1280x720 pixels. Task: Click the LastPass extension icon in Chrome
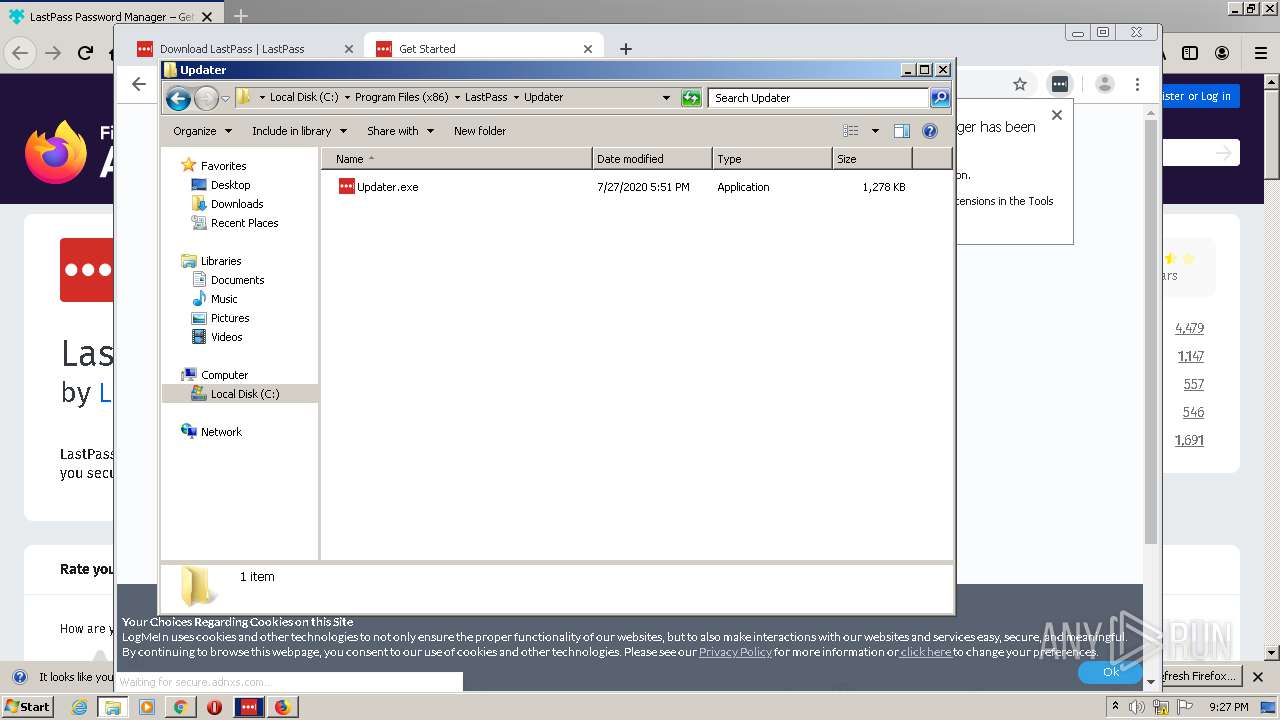point(1060,85)
